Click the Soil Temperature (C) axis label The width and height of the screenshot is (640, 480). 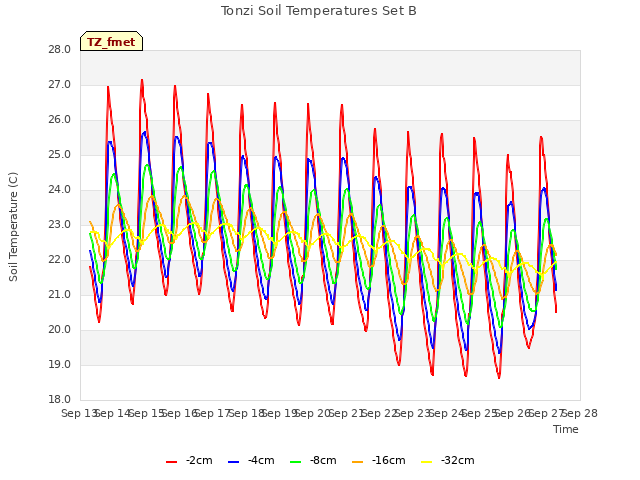point(13,227)
